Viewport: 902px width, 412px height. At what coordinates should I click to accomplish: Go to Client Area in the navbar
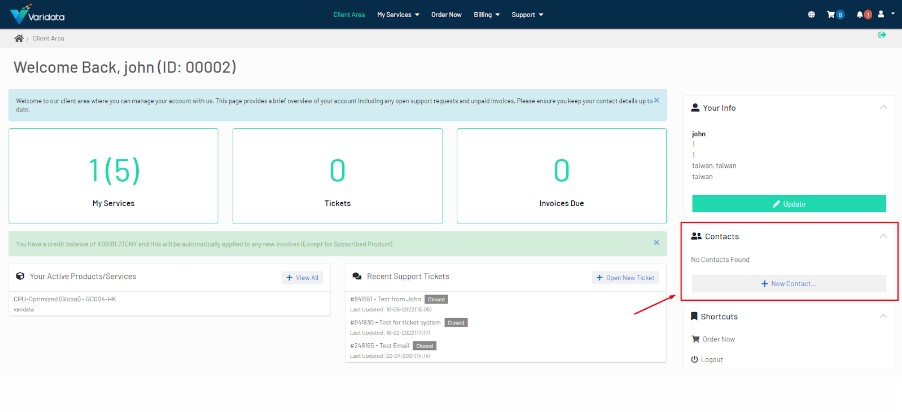point(349,14)
